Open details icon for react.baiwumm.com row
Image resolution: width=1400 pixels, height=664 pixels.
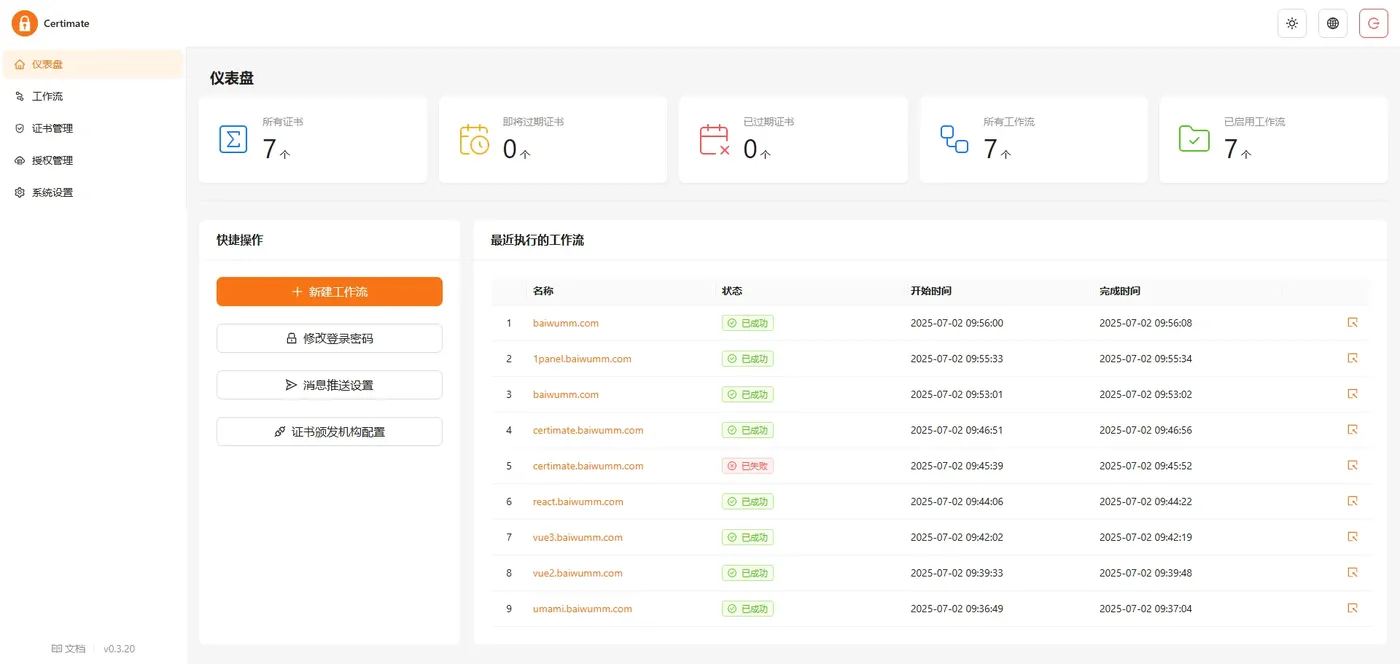pos(1352,501)
